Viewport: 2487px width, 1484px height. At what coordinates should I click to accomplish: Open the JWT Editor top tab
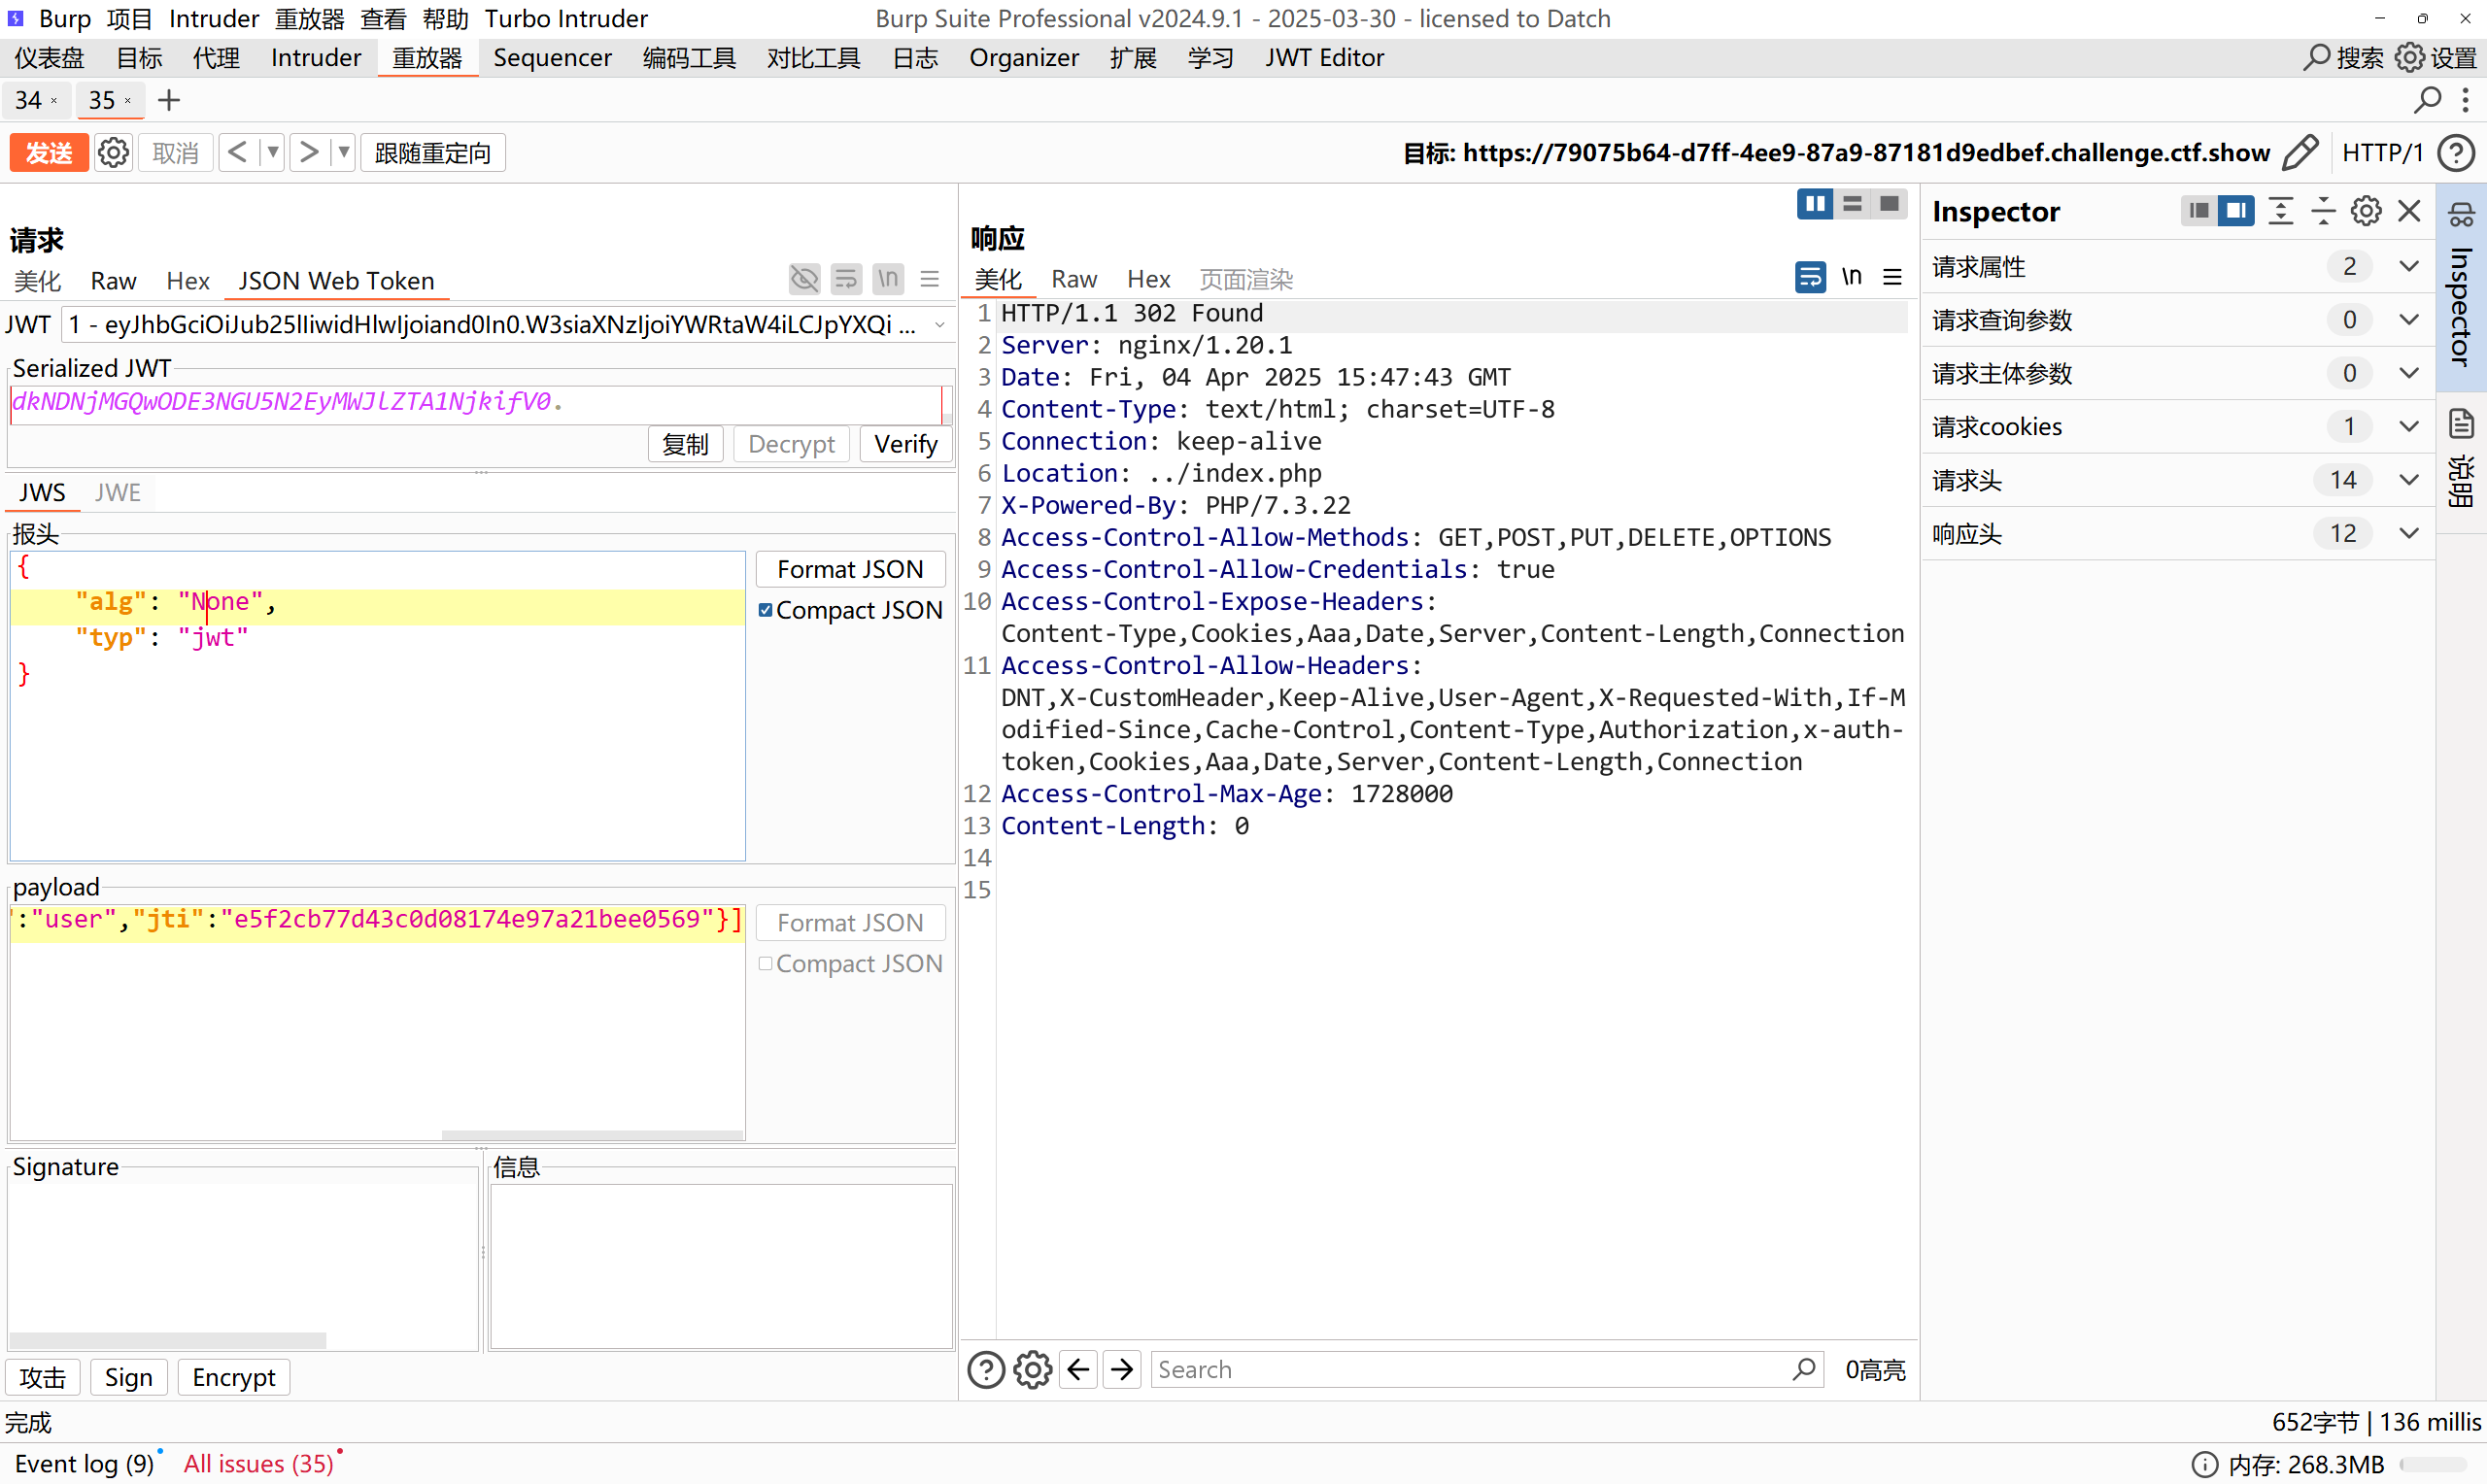[1324, 58]
